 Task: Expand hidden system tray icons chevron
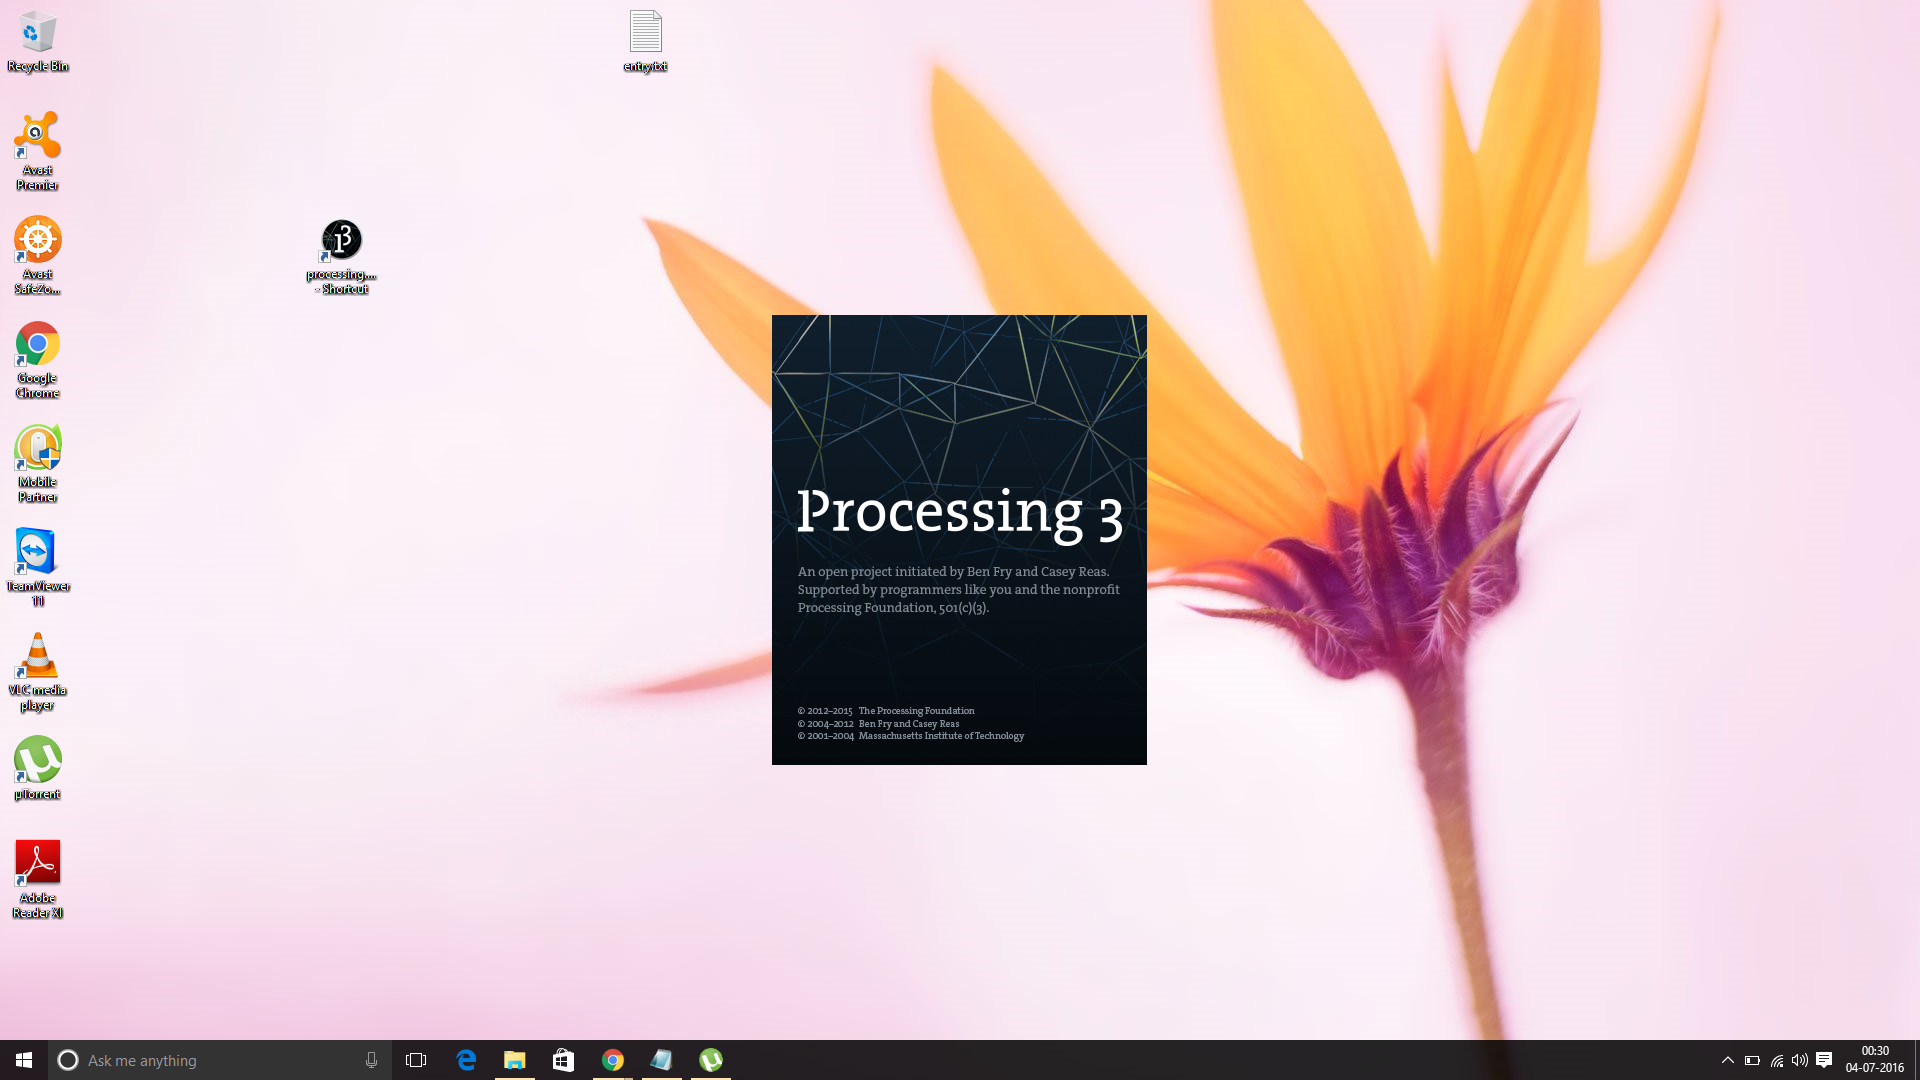[x=1727, y=1060]
